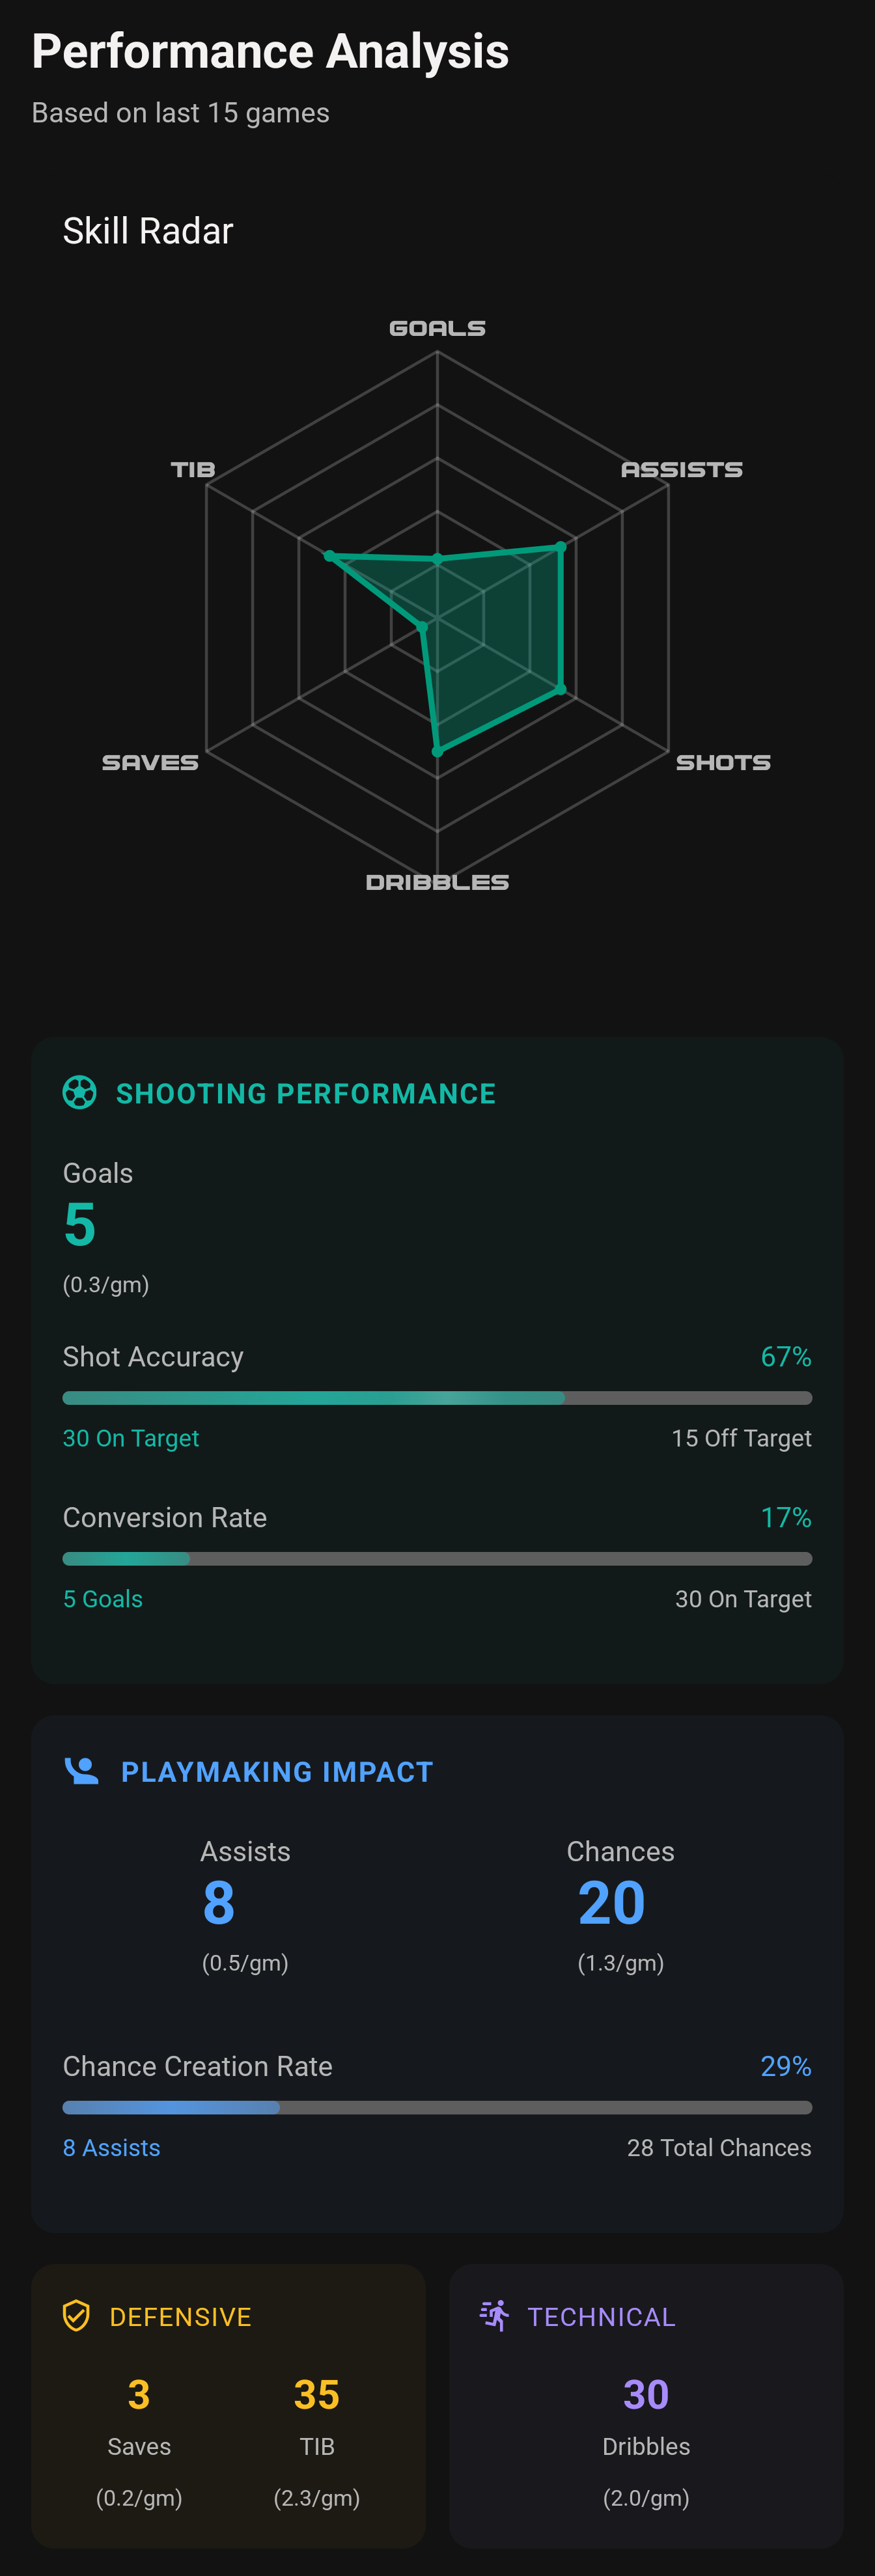Select the SHOTS radar axis label
The height and width of the screenshot is (2576, 875).
[x=723, y=762]
